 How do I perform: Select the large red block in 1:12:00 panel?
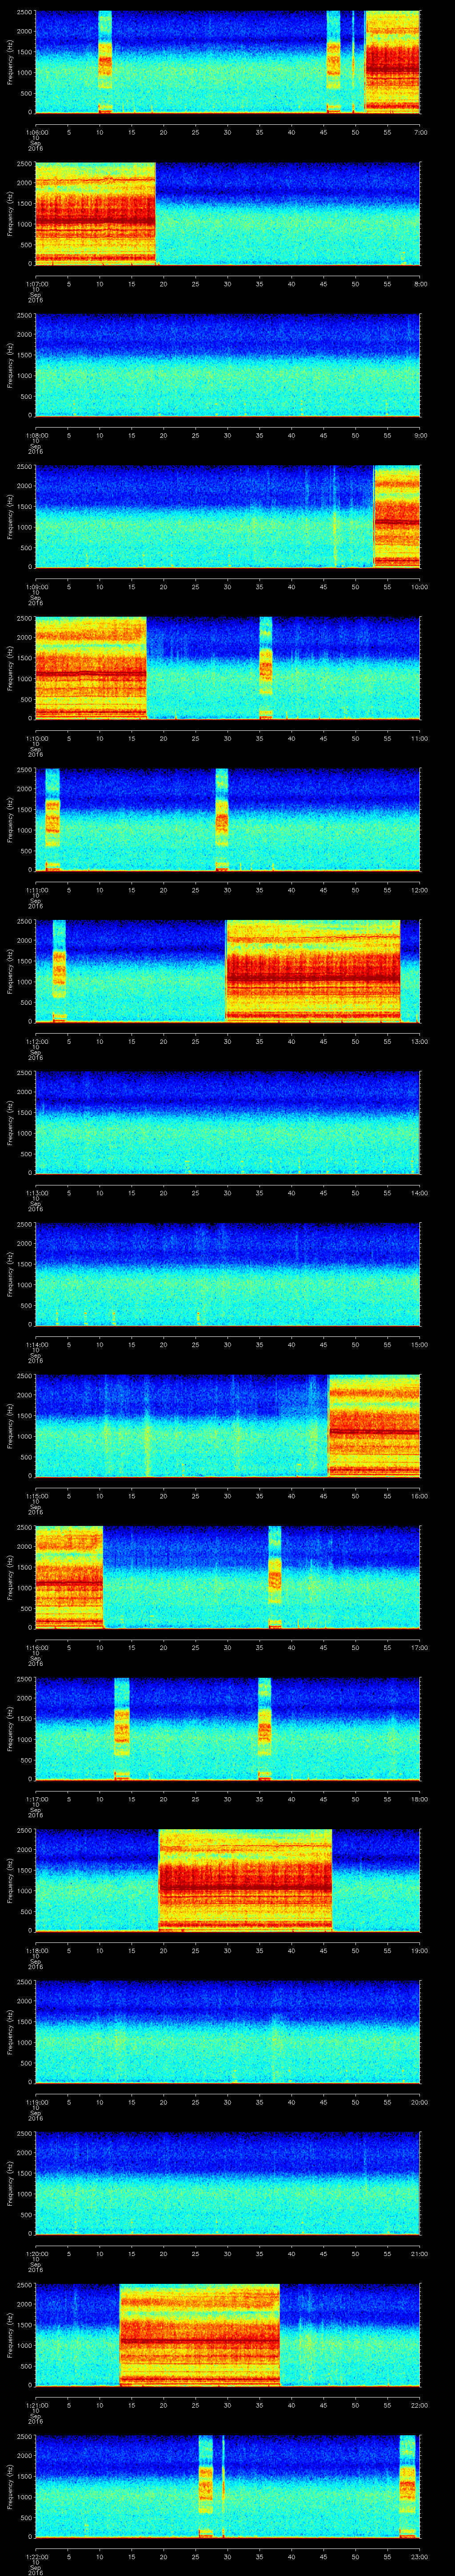(313, 971)
